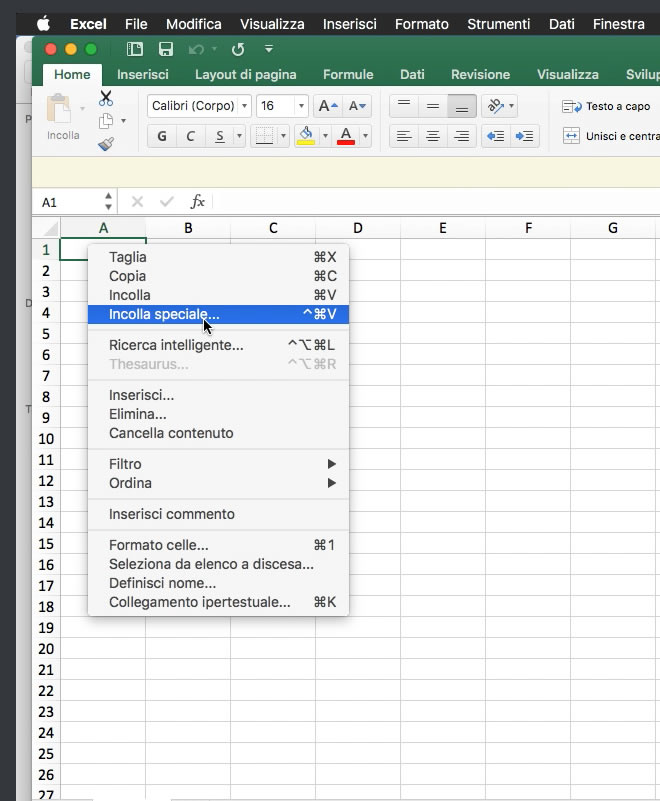Screen dimensions: 660x801
Task: Expand the orientation dropdown arrow
Action: point(511,106)
